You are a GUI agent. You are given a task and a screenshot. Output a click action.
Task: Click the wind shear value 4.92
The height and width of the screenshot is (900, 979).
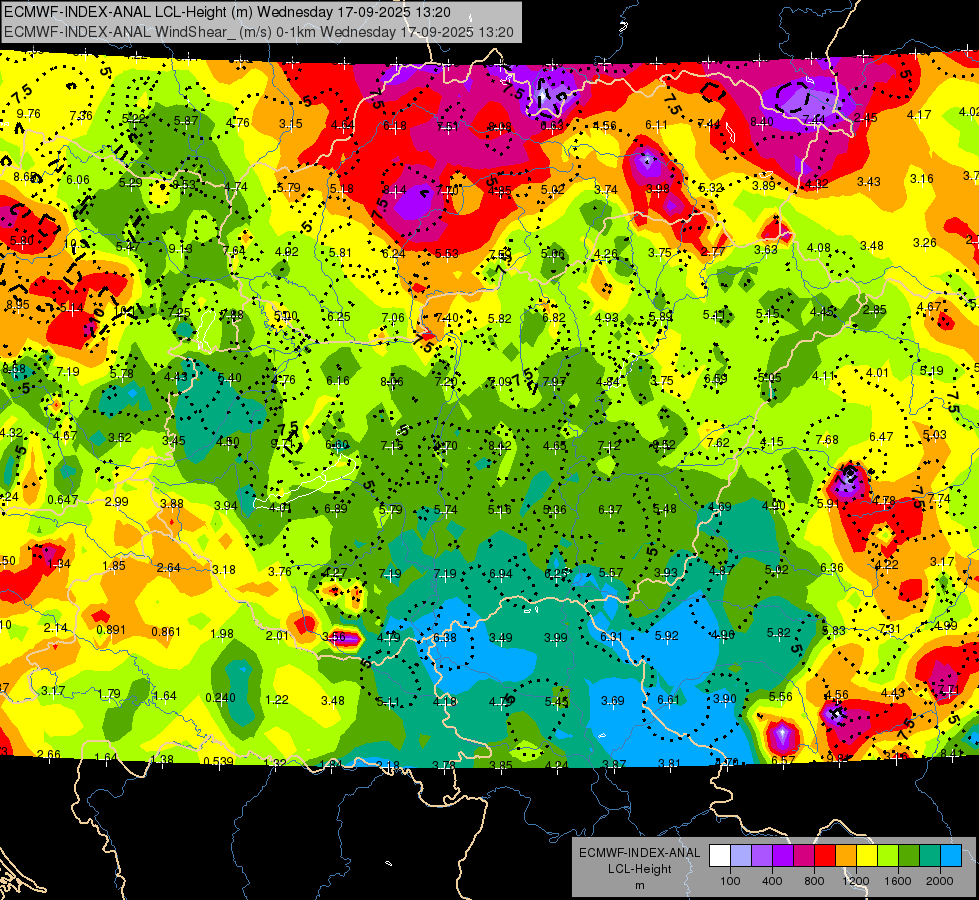(287, 252)
